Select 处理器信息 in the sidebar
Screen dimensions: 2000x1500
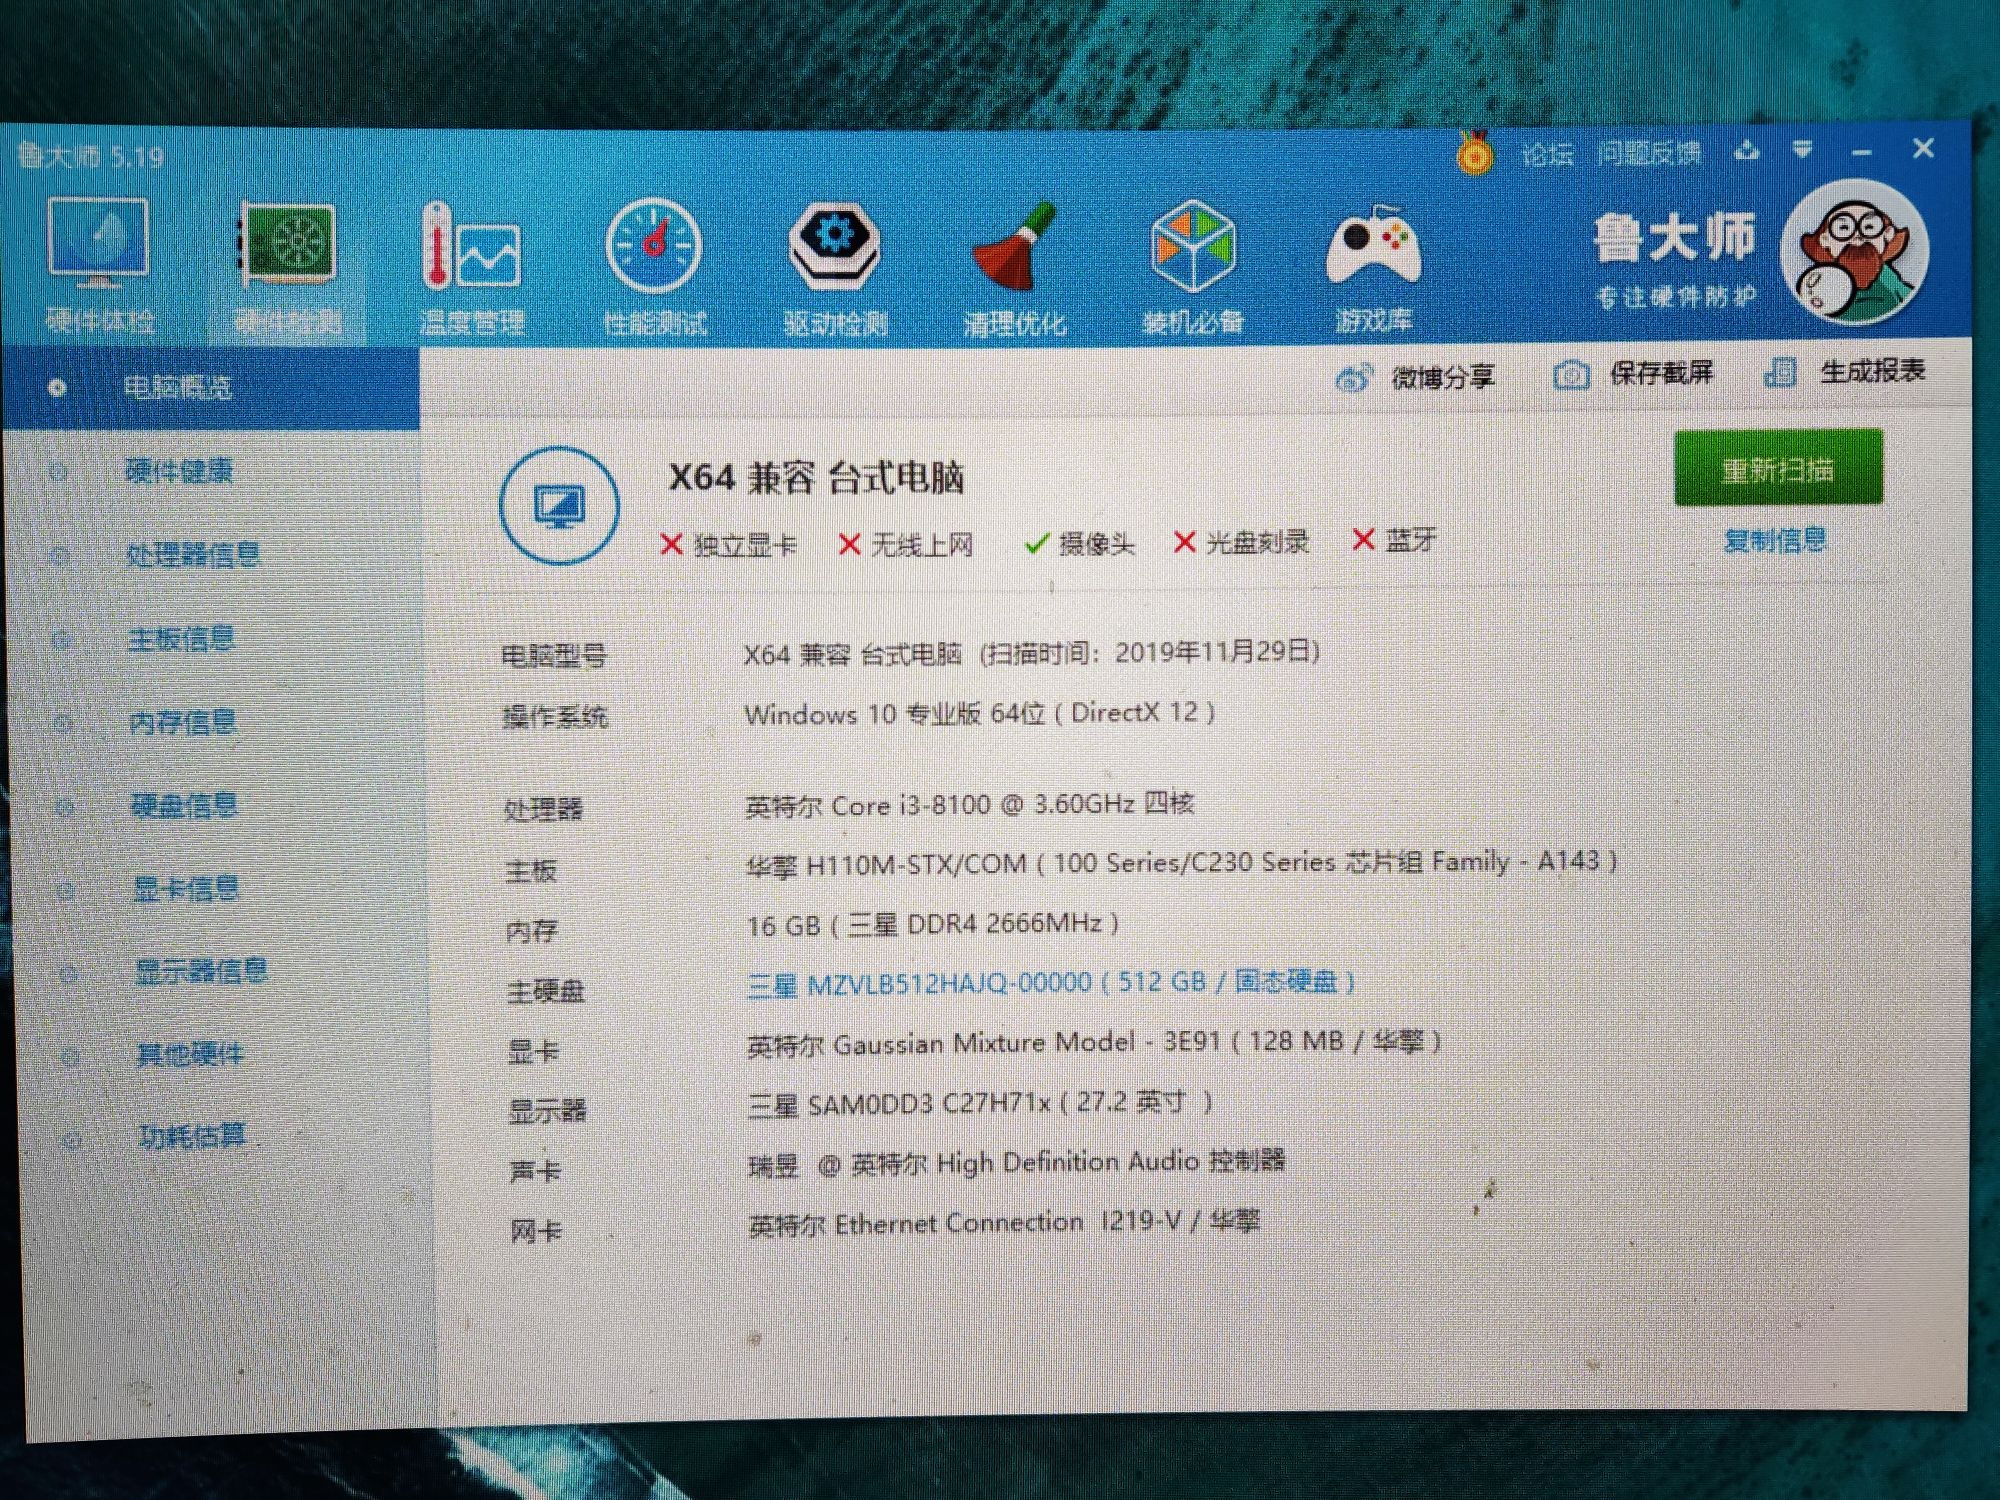(193, 554)
